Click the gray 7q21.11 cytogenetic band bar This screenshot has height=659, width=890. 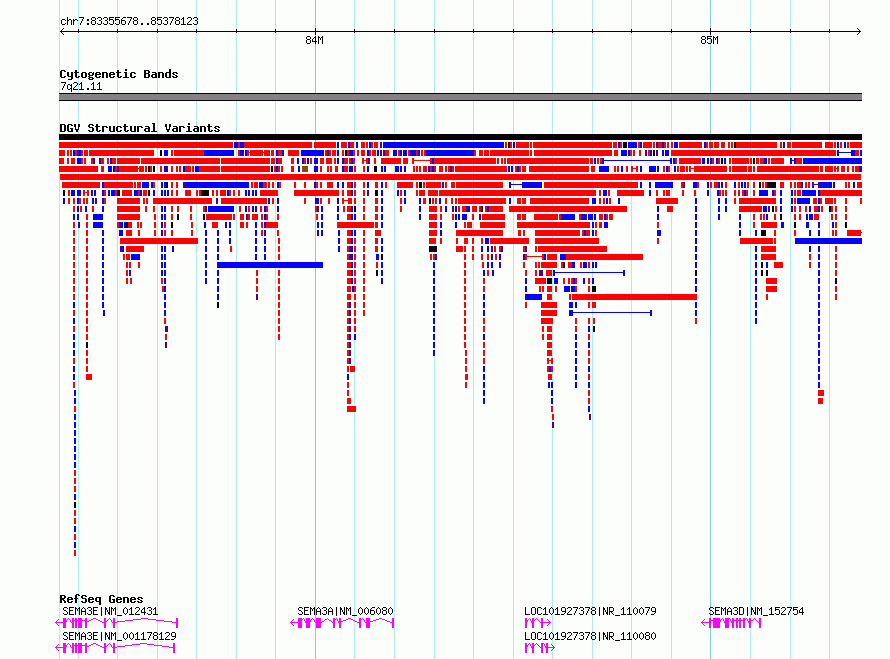click(x=460, y=97)
